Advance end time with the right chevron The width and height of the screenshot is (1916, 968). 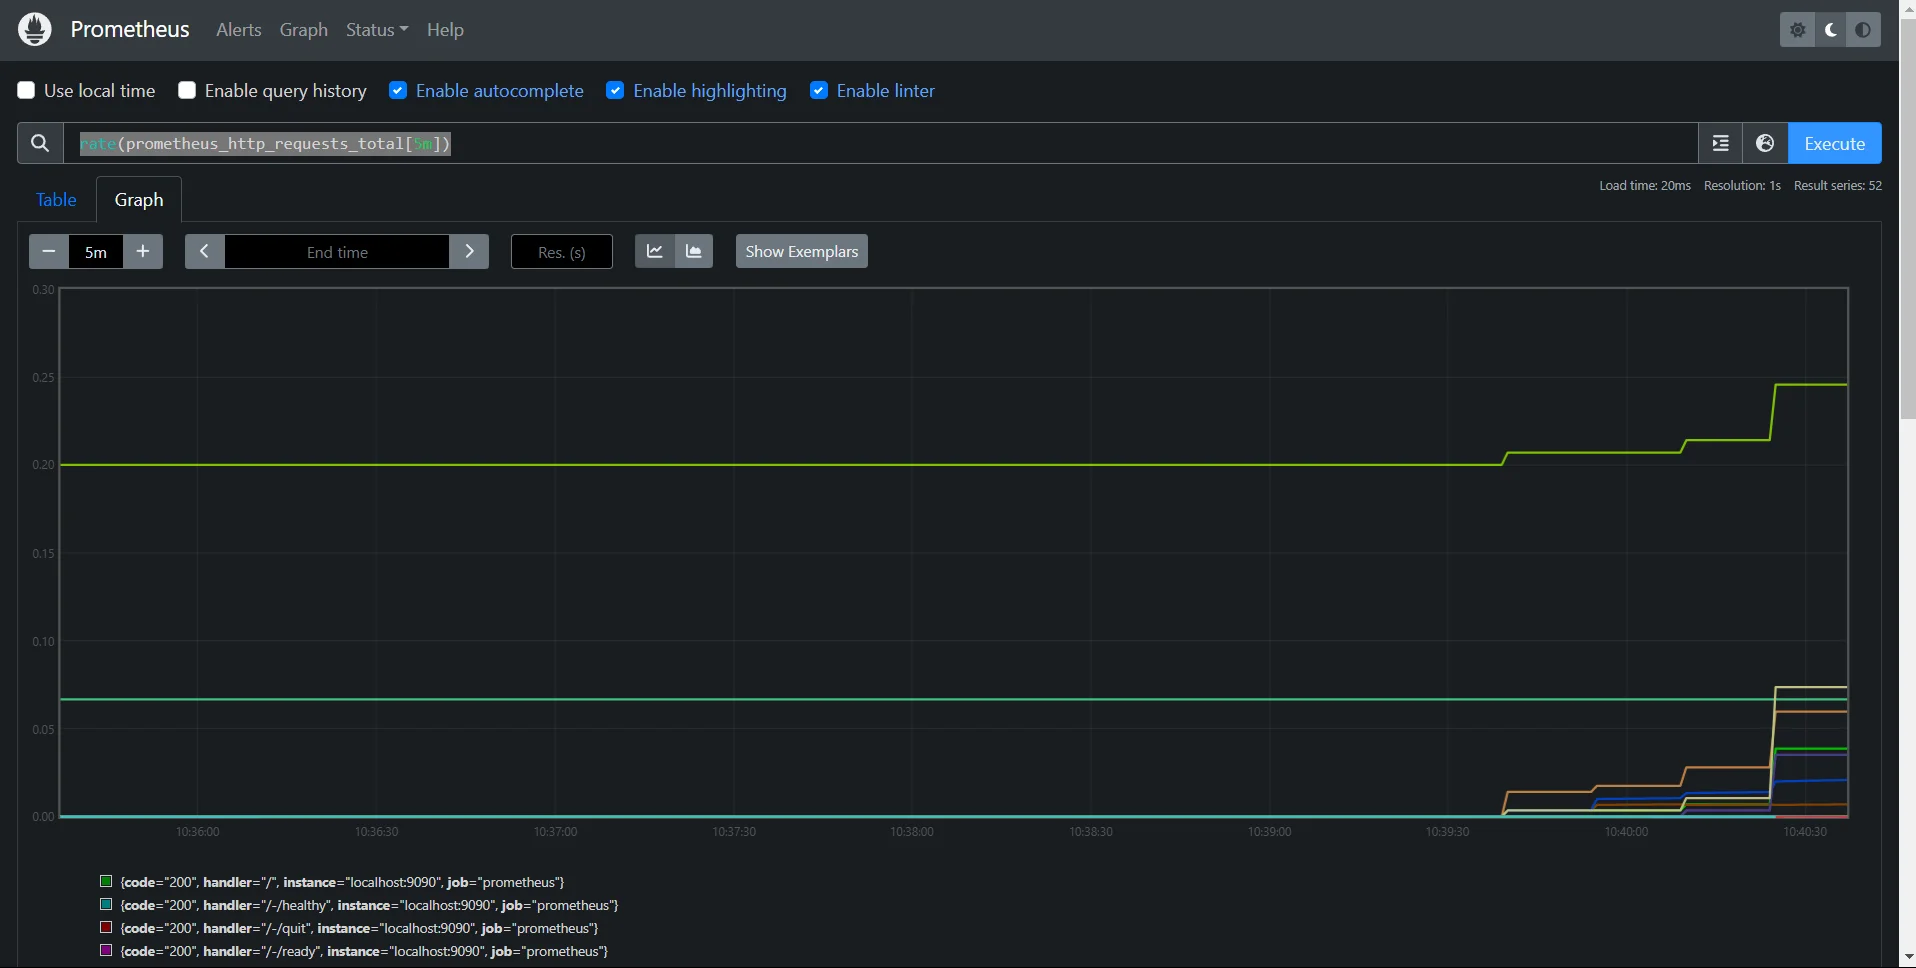[469, 251]
